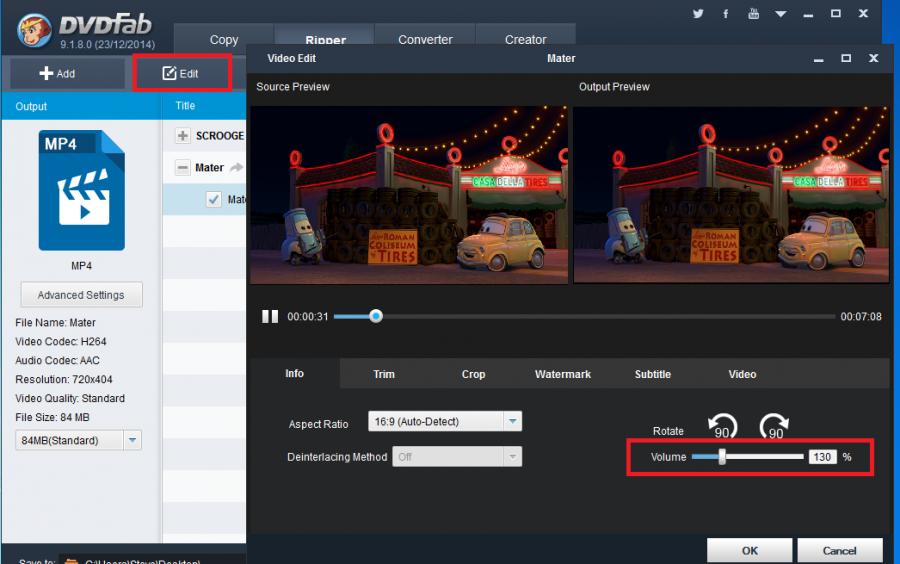
Task: Switch to the Watermark tab
Action: (x=562, y=374)
